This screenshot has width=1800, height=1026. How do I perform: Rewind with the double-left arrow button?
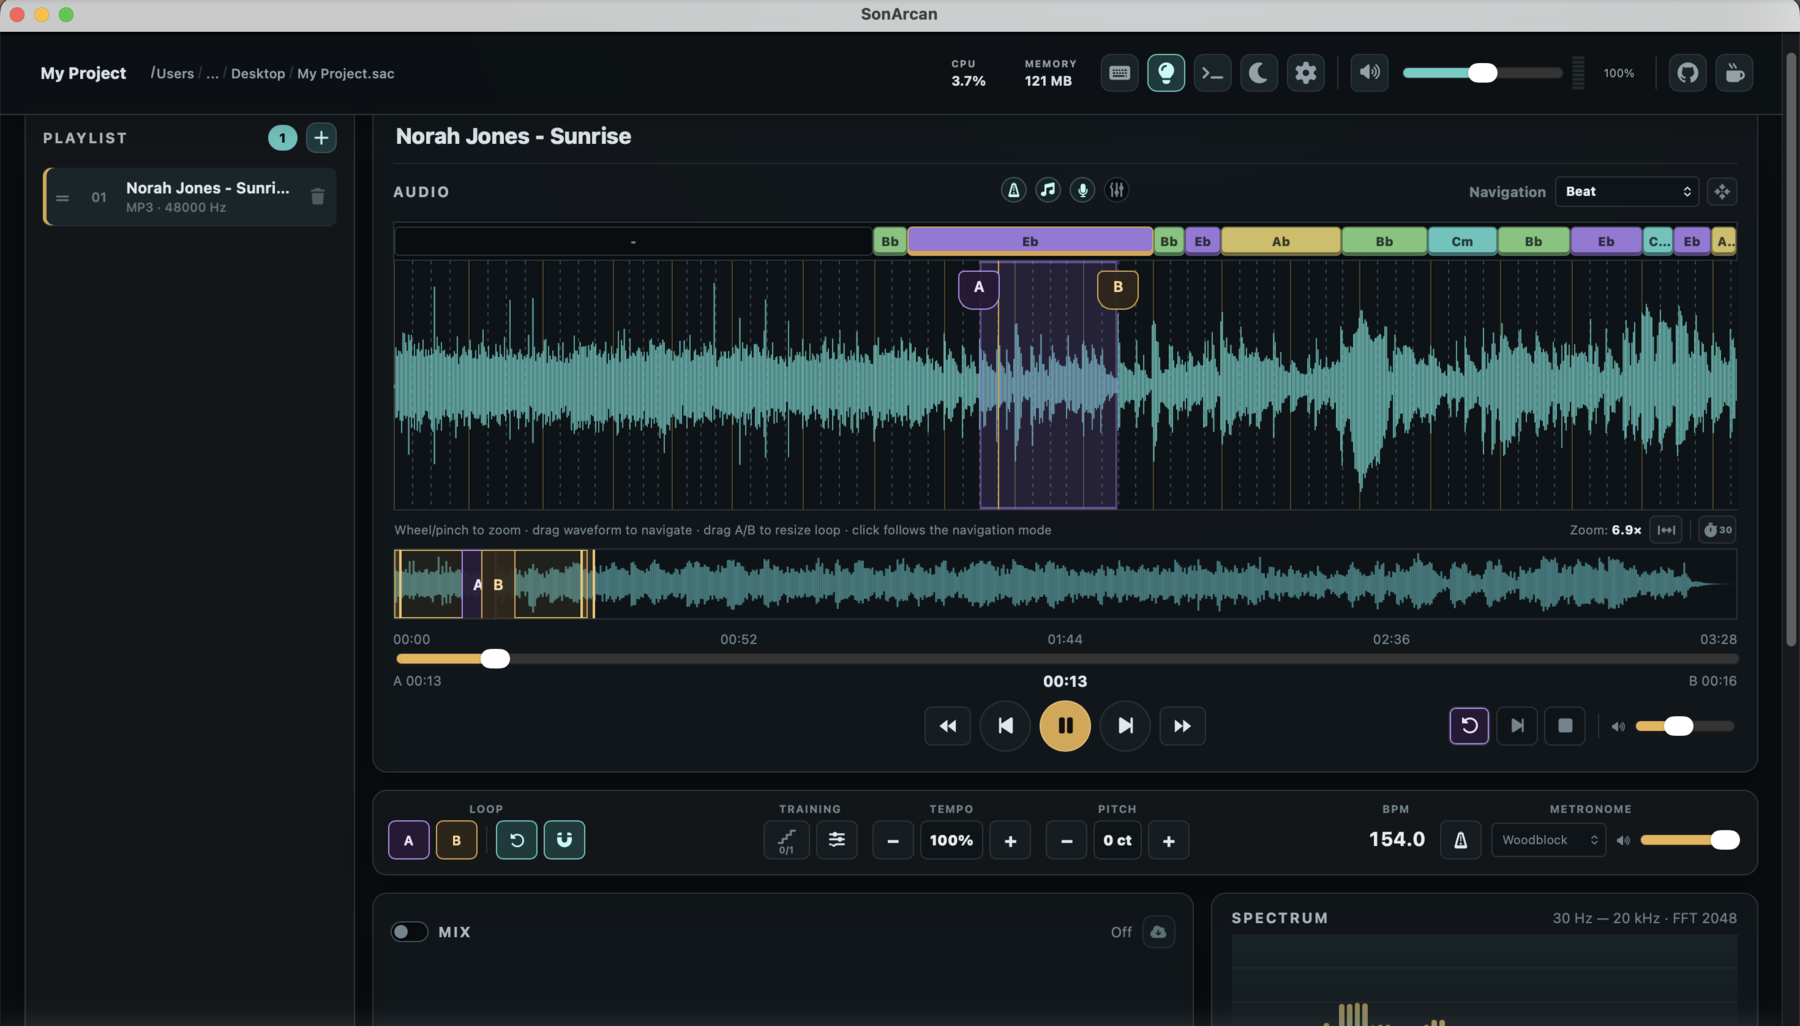[x=948, y=726]
